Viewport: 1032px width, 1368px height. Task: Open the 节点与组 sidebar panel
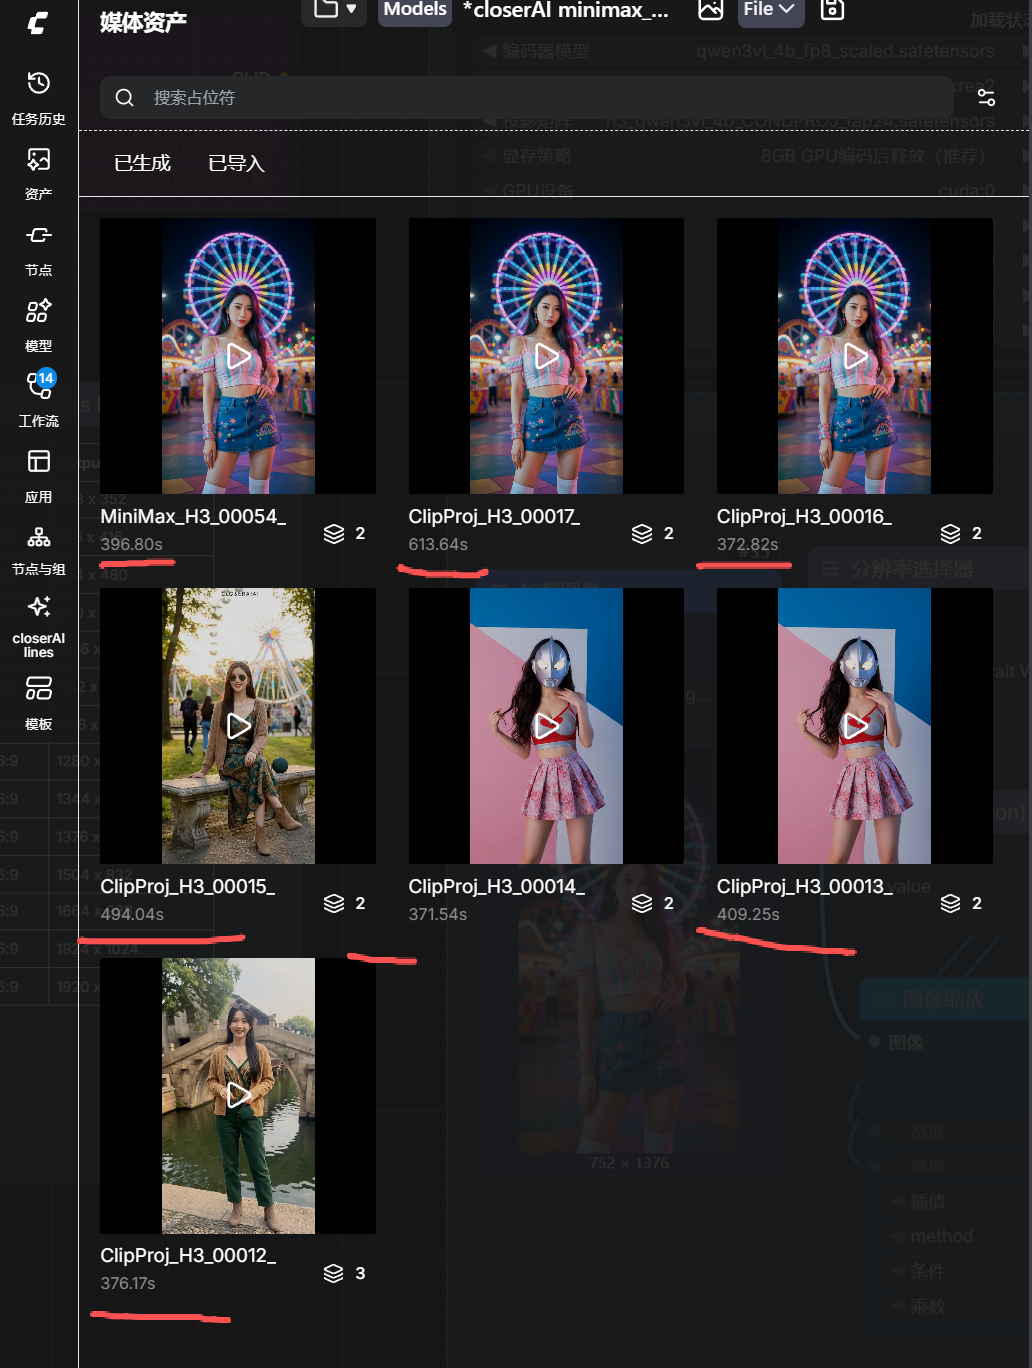tap(39, 551)
